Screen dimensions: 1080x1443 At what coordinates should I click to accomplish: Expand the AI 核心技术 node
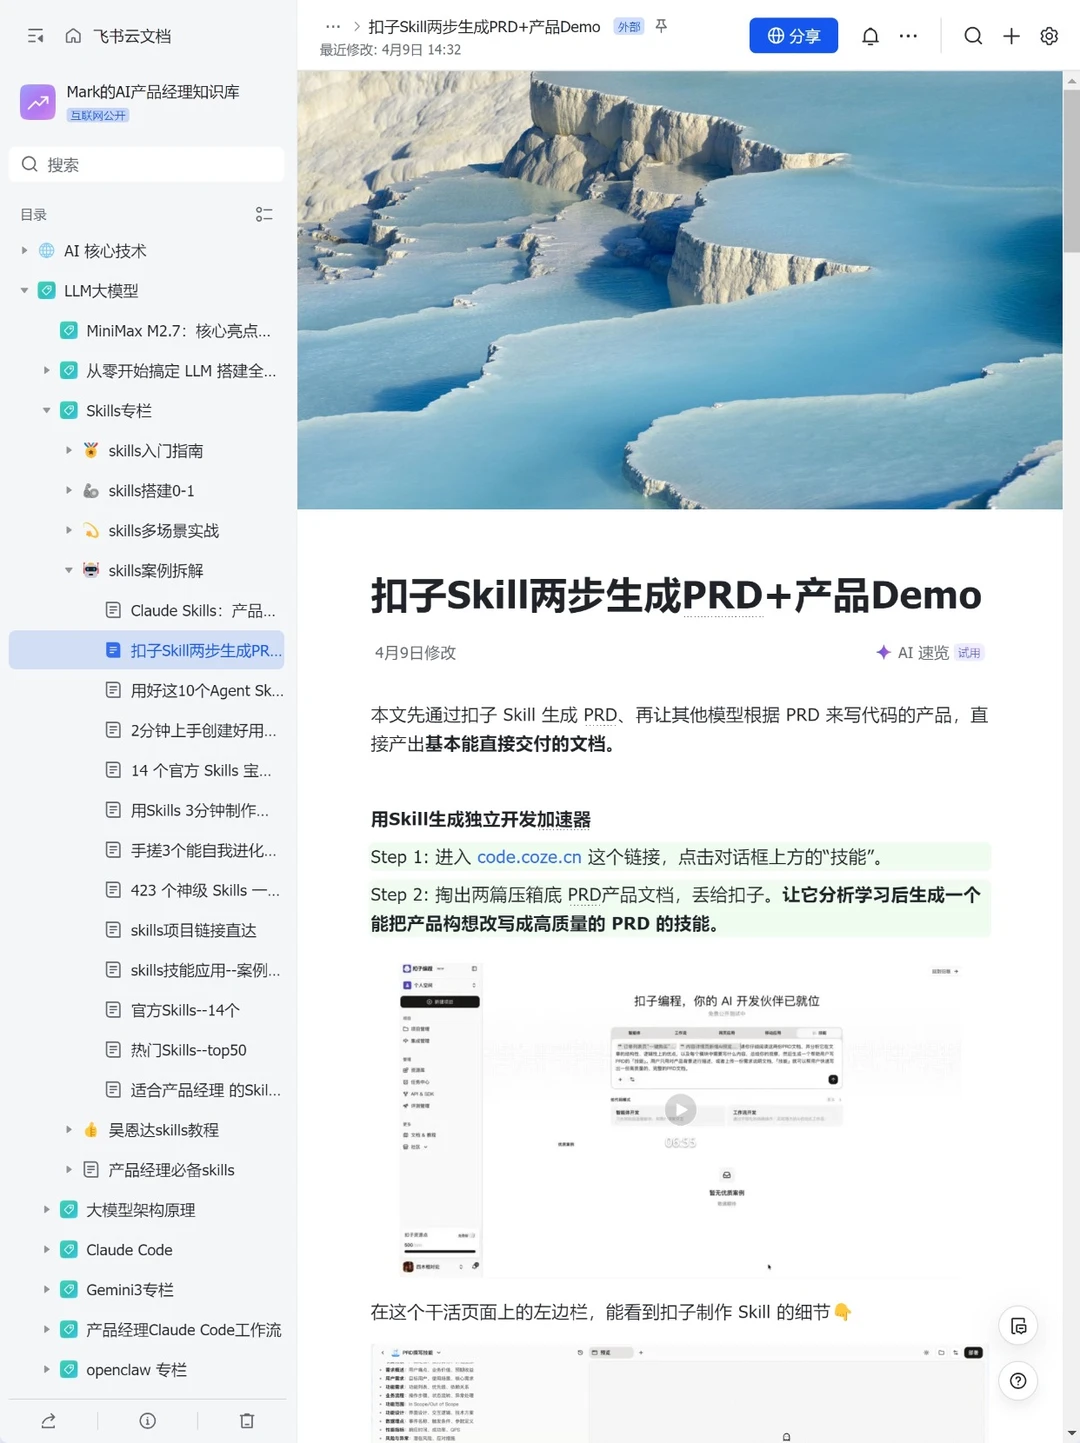click(x=24, y=251)
